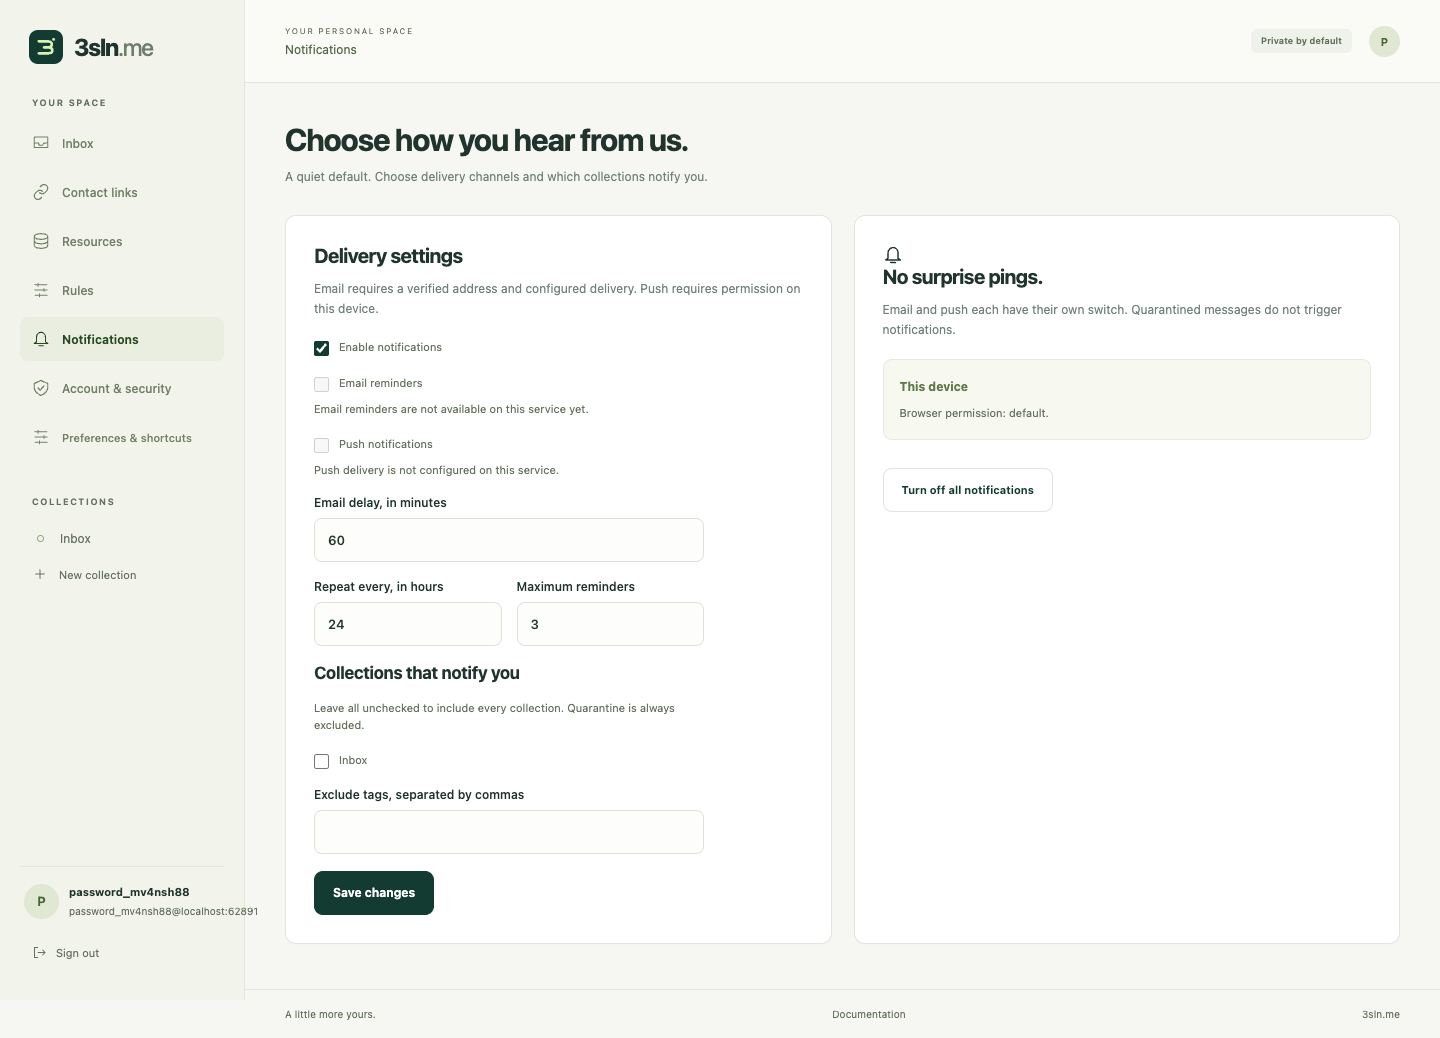This screenshot has height=1038, width=1440.
Task: Click the 3sln.me footer text
Action: [x=1381, y=1014]
